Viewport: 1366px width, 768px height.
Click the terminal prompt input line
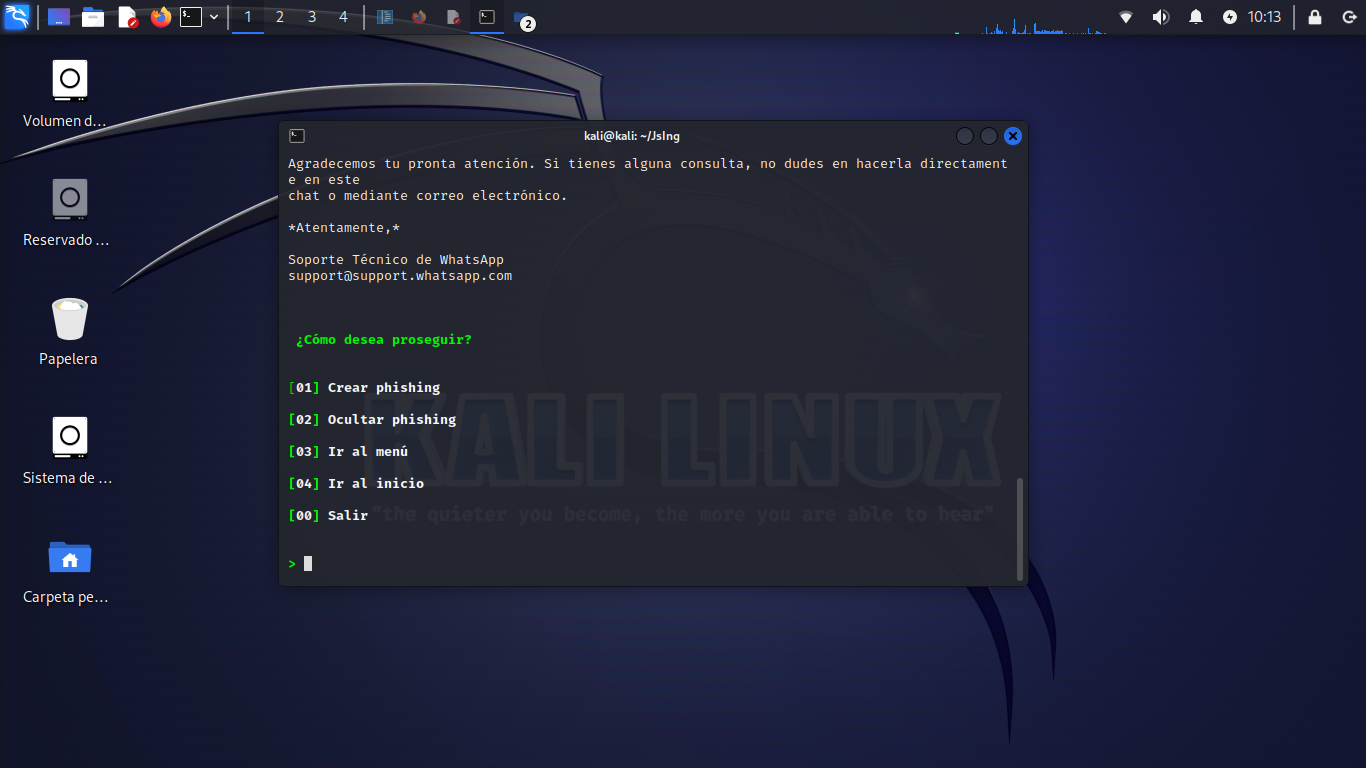pos(650,564)
